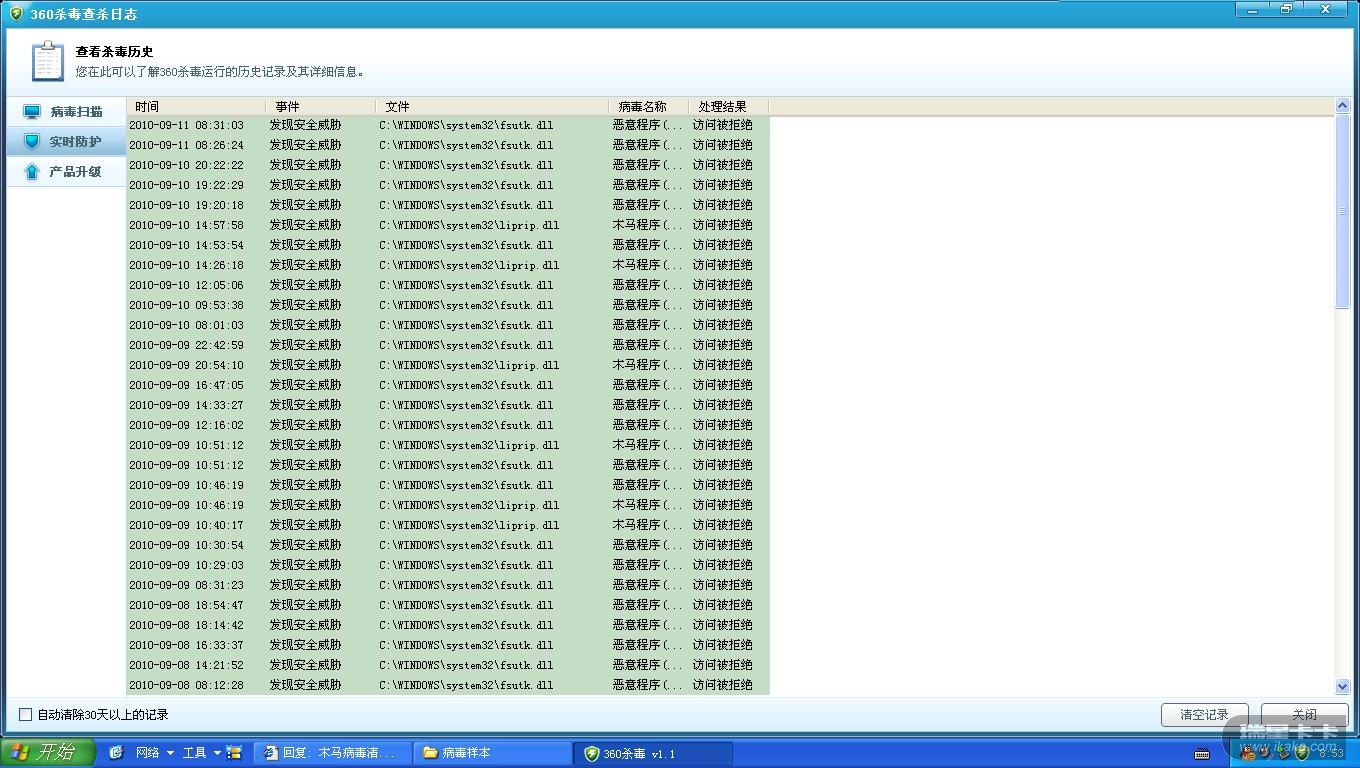
Task: Select the log row dated 2010-09-09 12:16:02
Action: point(448,425)
